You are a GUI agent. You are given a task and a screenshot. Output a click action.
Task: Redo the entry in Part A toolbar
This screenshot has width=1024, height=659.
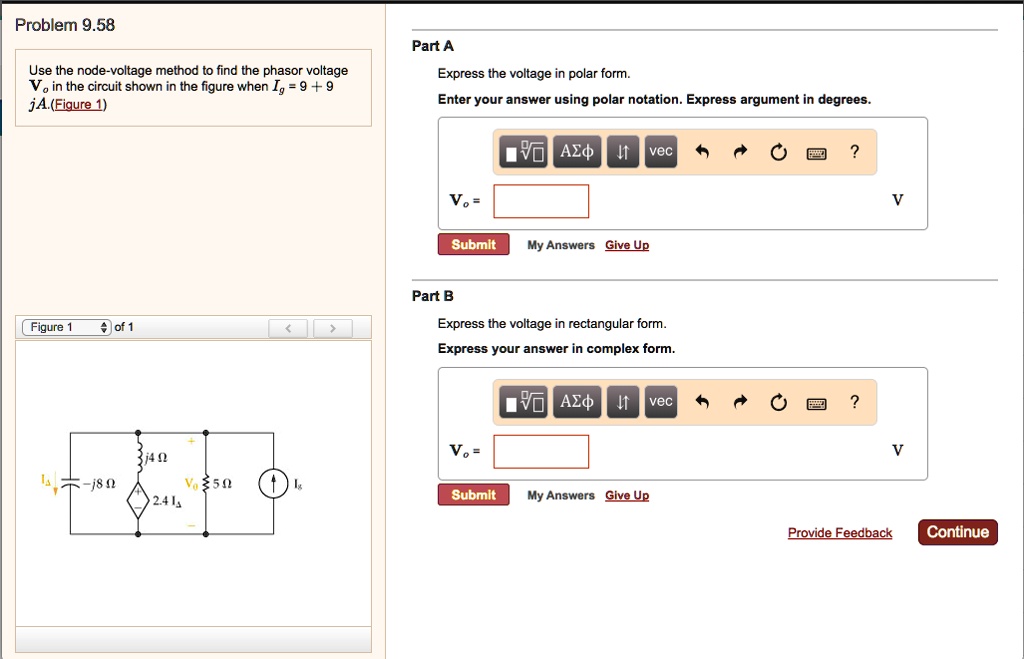[740, 151]
